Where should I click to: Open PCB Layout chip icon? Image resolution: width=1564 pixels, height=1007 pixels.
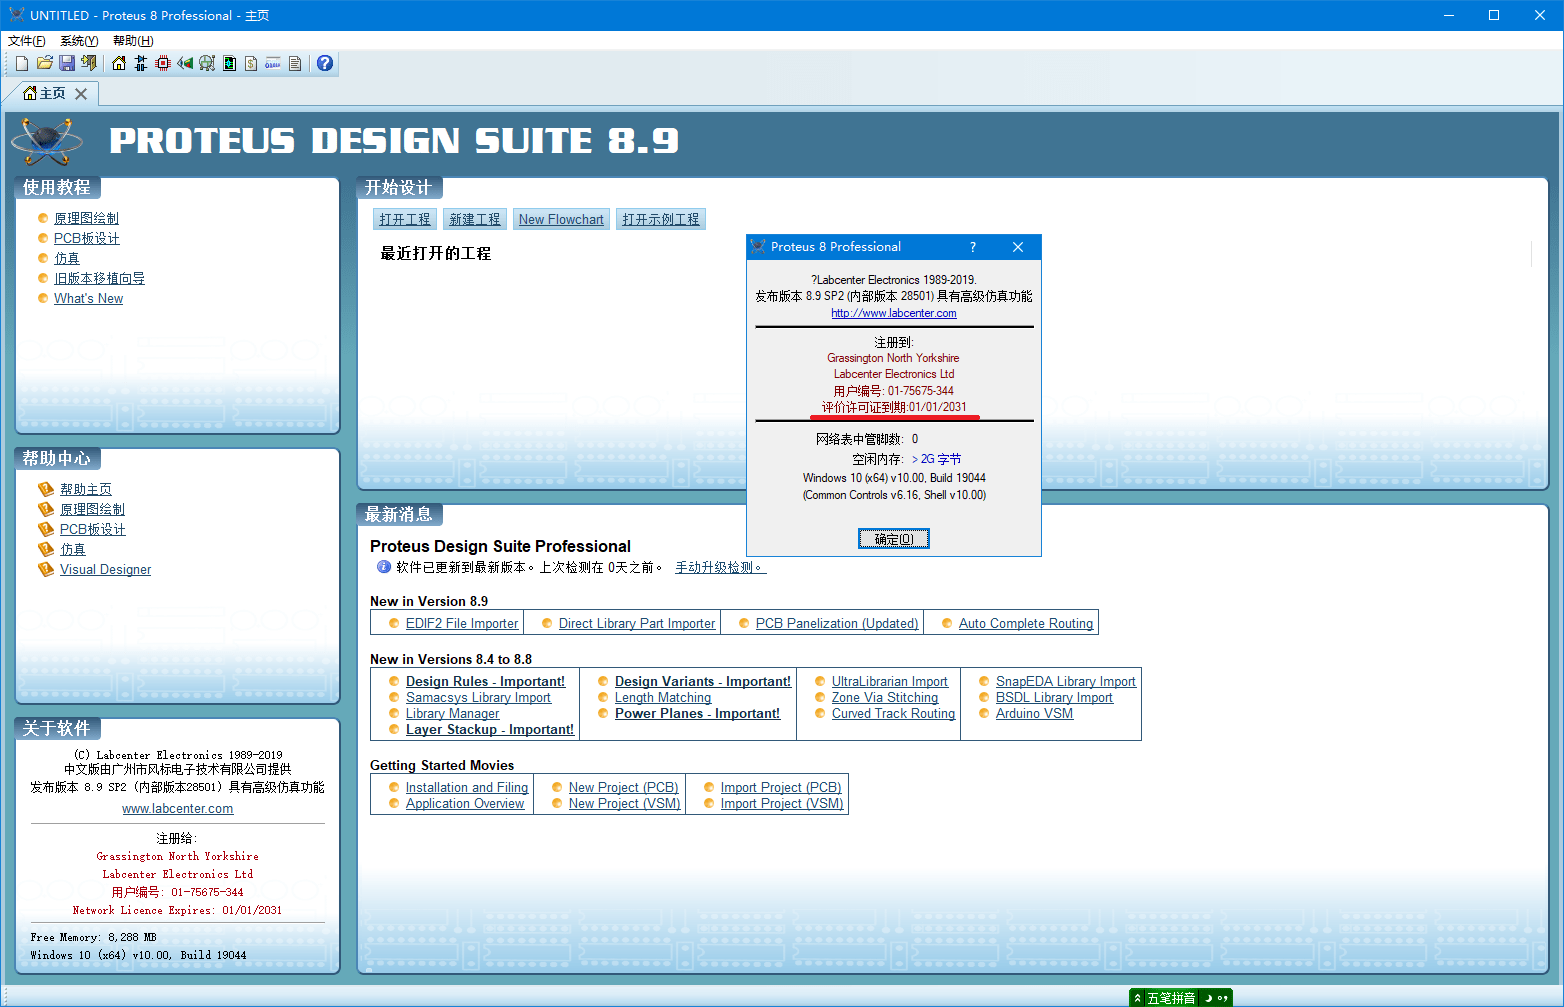163,63
